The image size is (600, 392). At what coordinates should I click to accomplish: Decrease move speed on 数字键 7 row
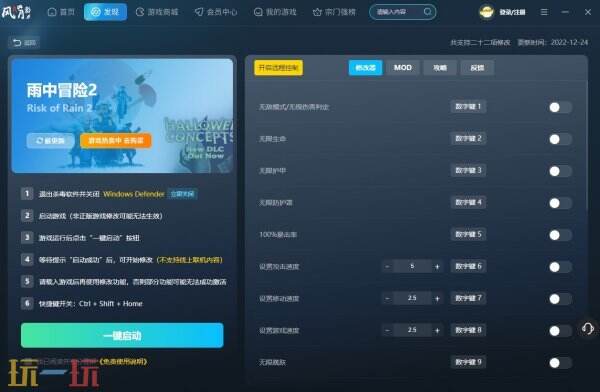[x=387, y=298]
